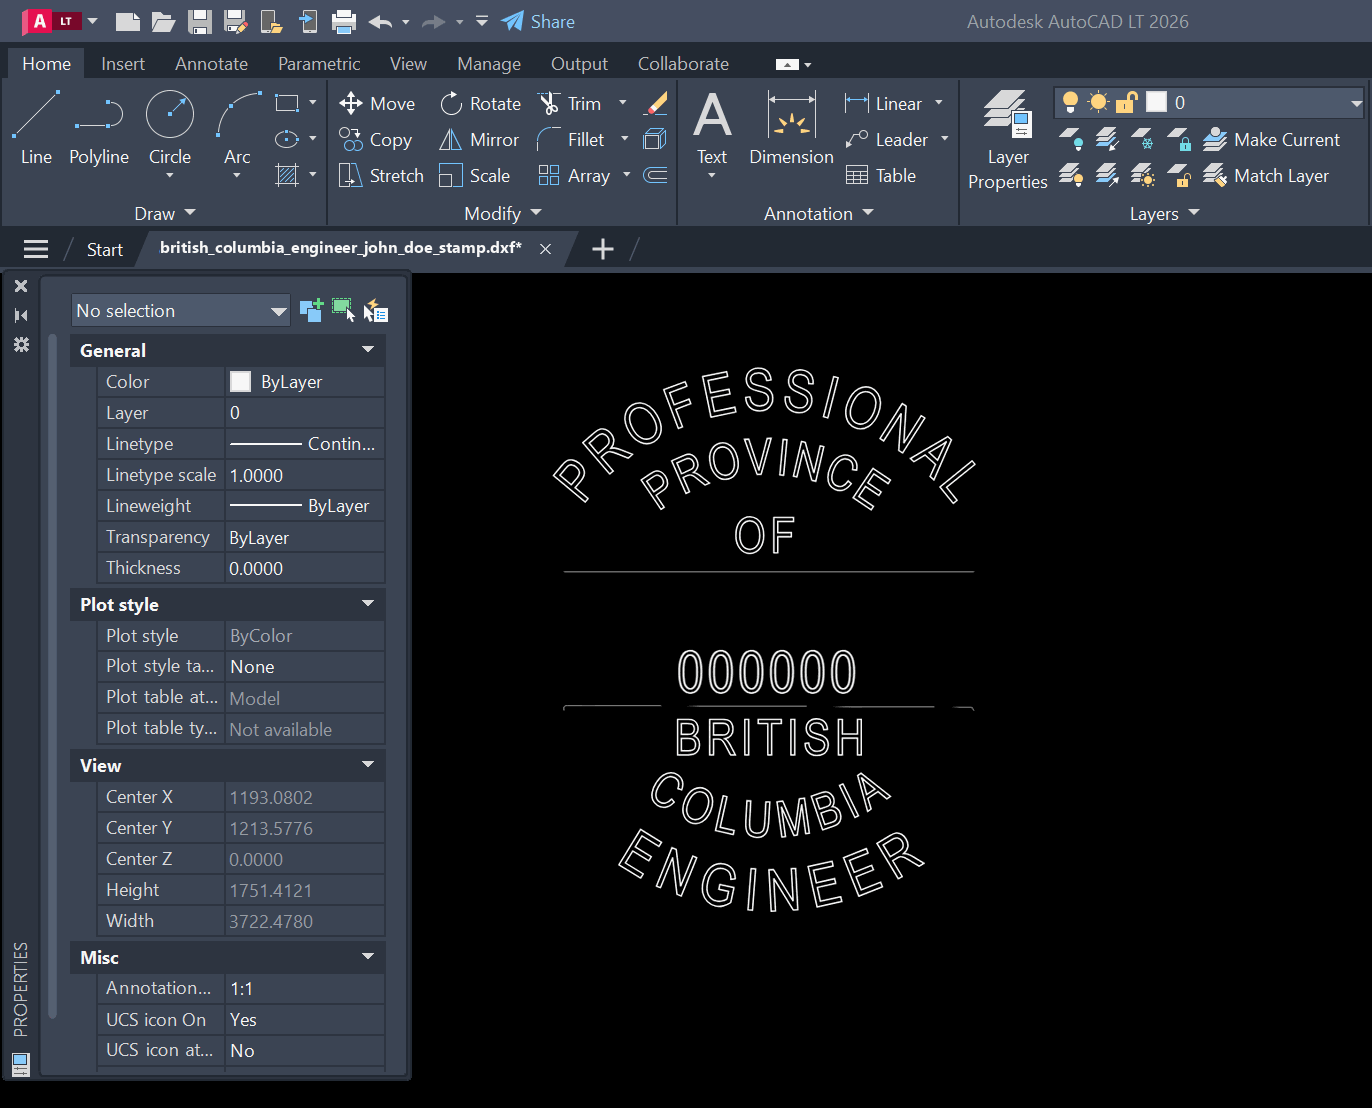Click the layer 0 color swatch
Image resolution: width=1372 pixels, height=1108 pixels.
pyautogui.click(x=1156, y=102)
